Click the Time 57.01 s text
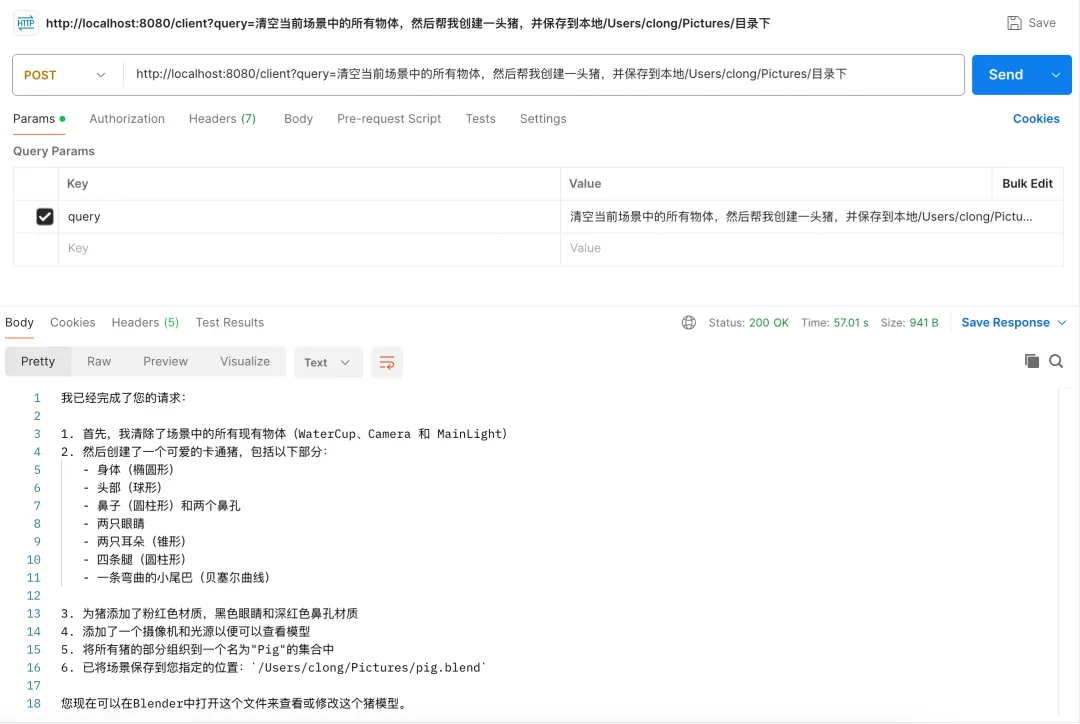The image size is (1080, 724). click(x=834, y=322)
